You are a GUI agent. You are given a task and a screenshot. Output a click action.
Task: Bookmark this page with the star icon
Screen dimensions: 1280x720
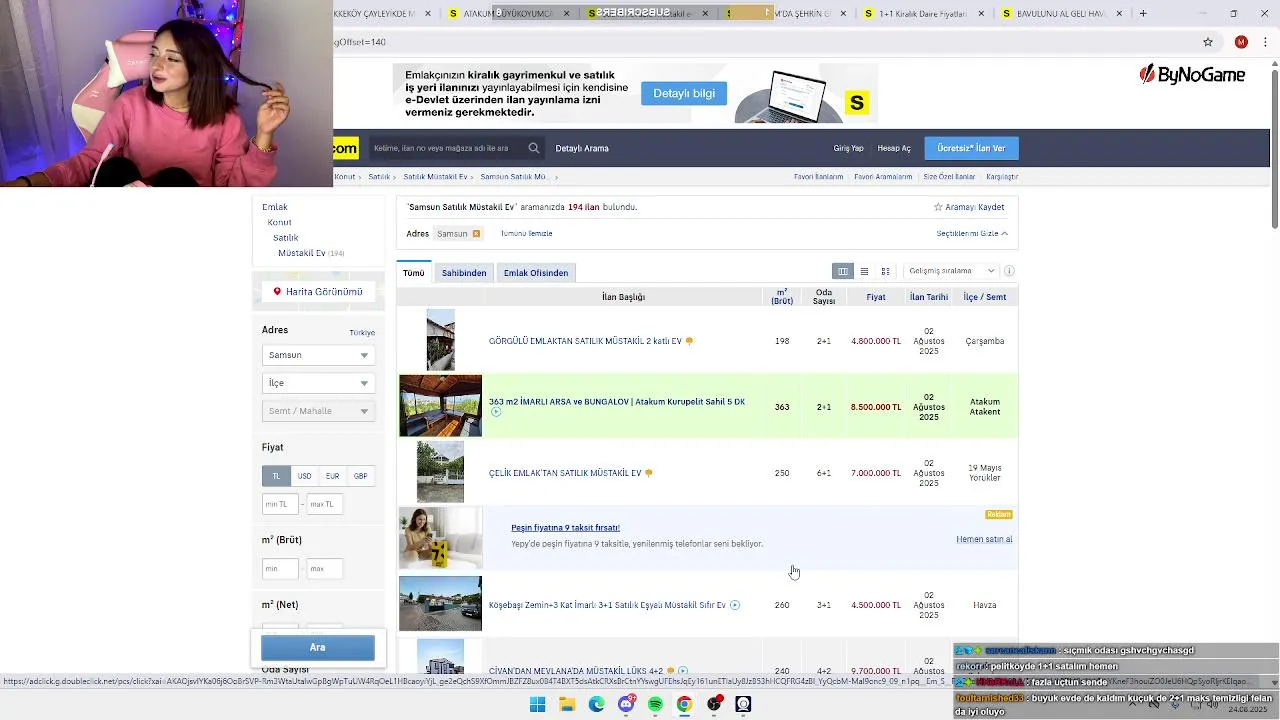pos(1208,42)
